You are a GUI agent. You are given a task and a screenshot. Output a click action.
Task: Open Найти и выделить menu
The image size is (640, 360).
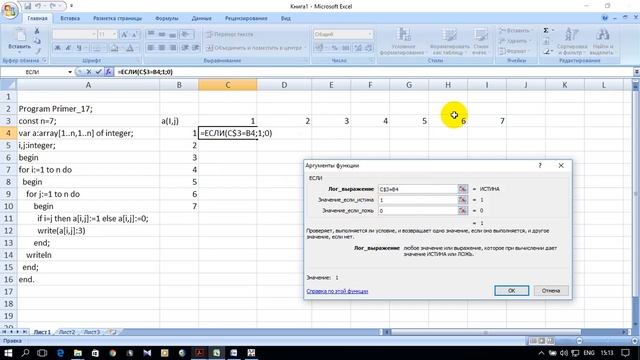click(602, 41)
